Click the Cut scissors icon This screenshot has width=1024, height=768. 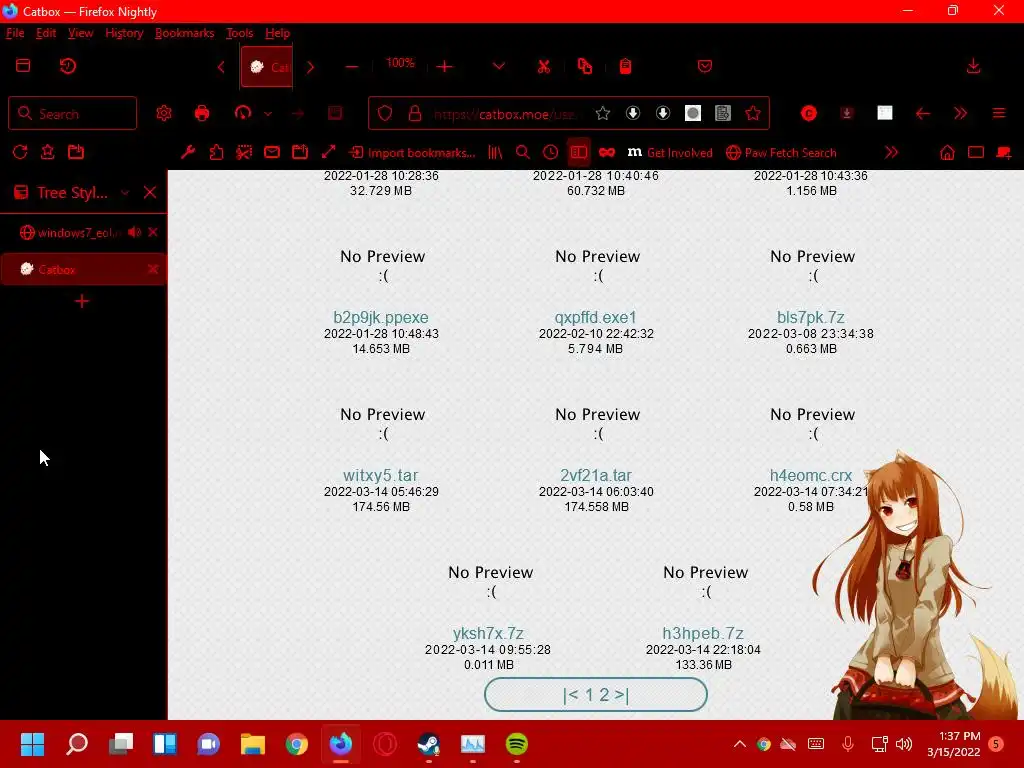pyautogui.click(x=543, y=67)
